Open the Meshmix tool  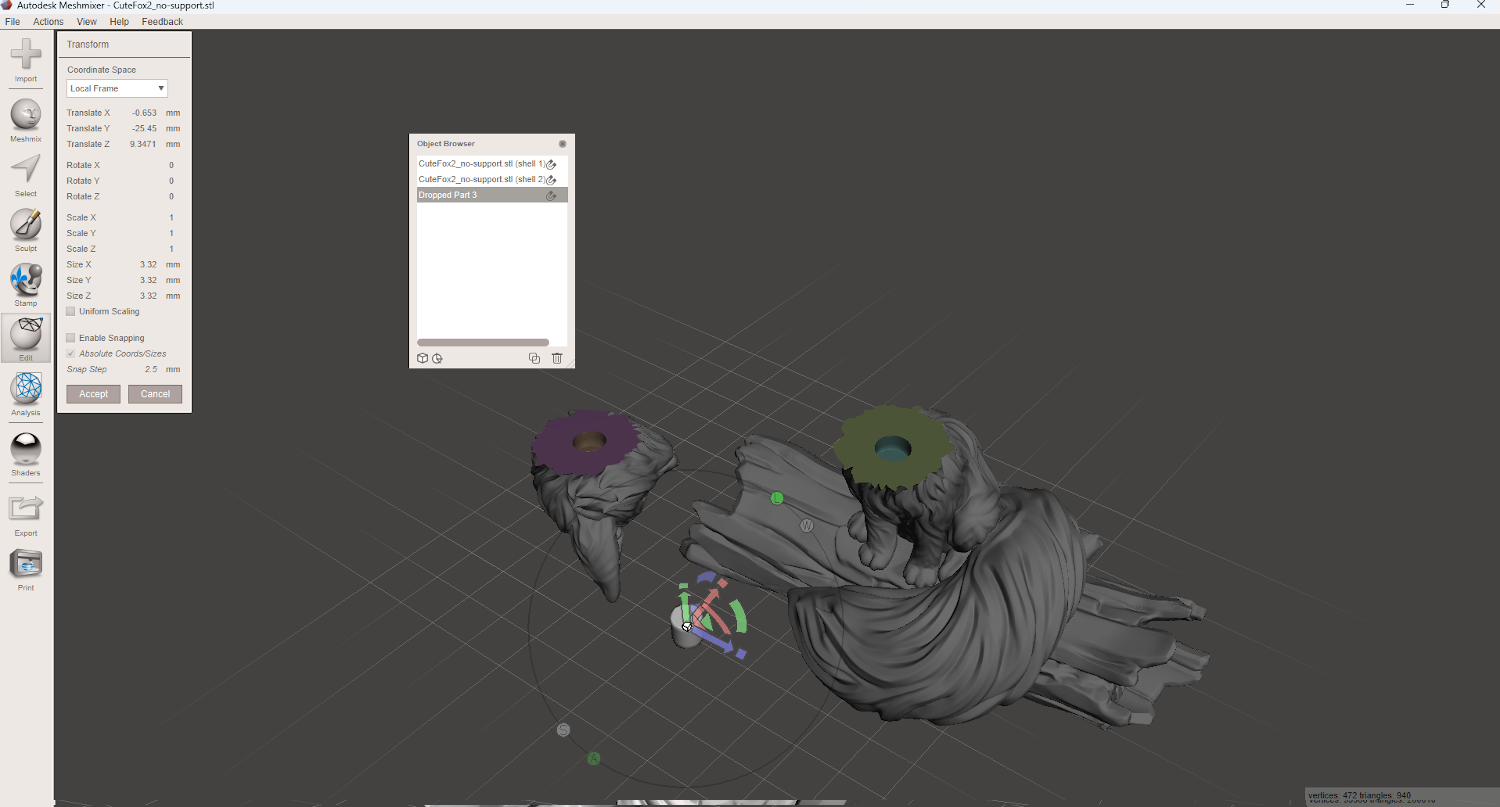[26, 114]
